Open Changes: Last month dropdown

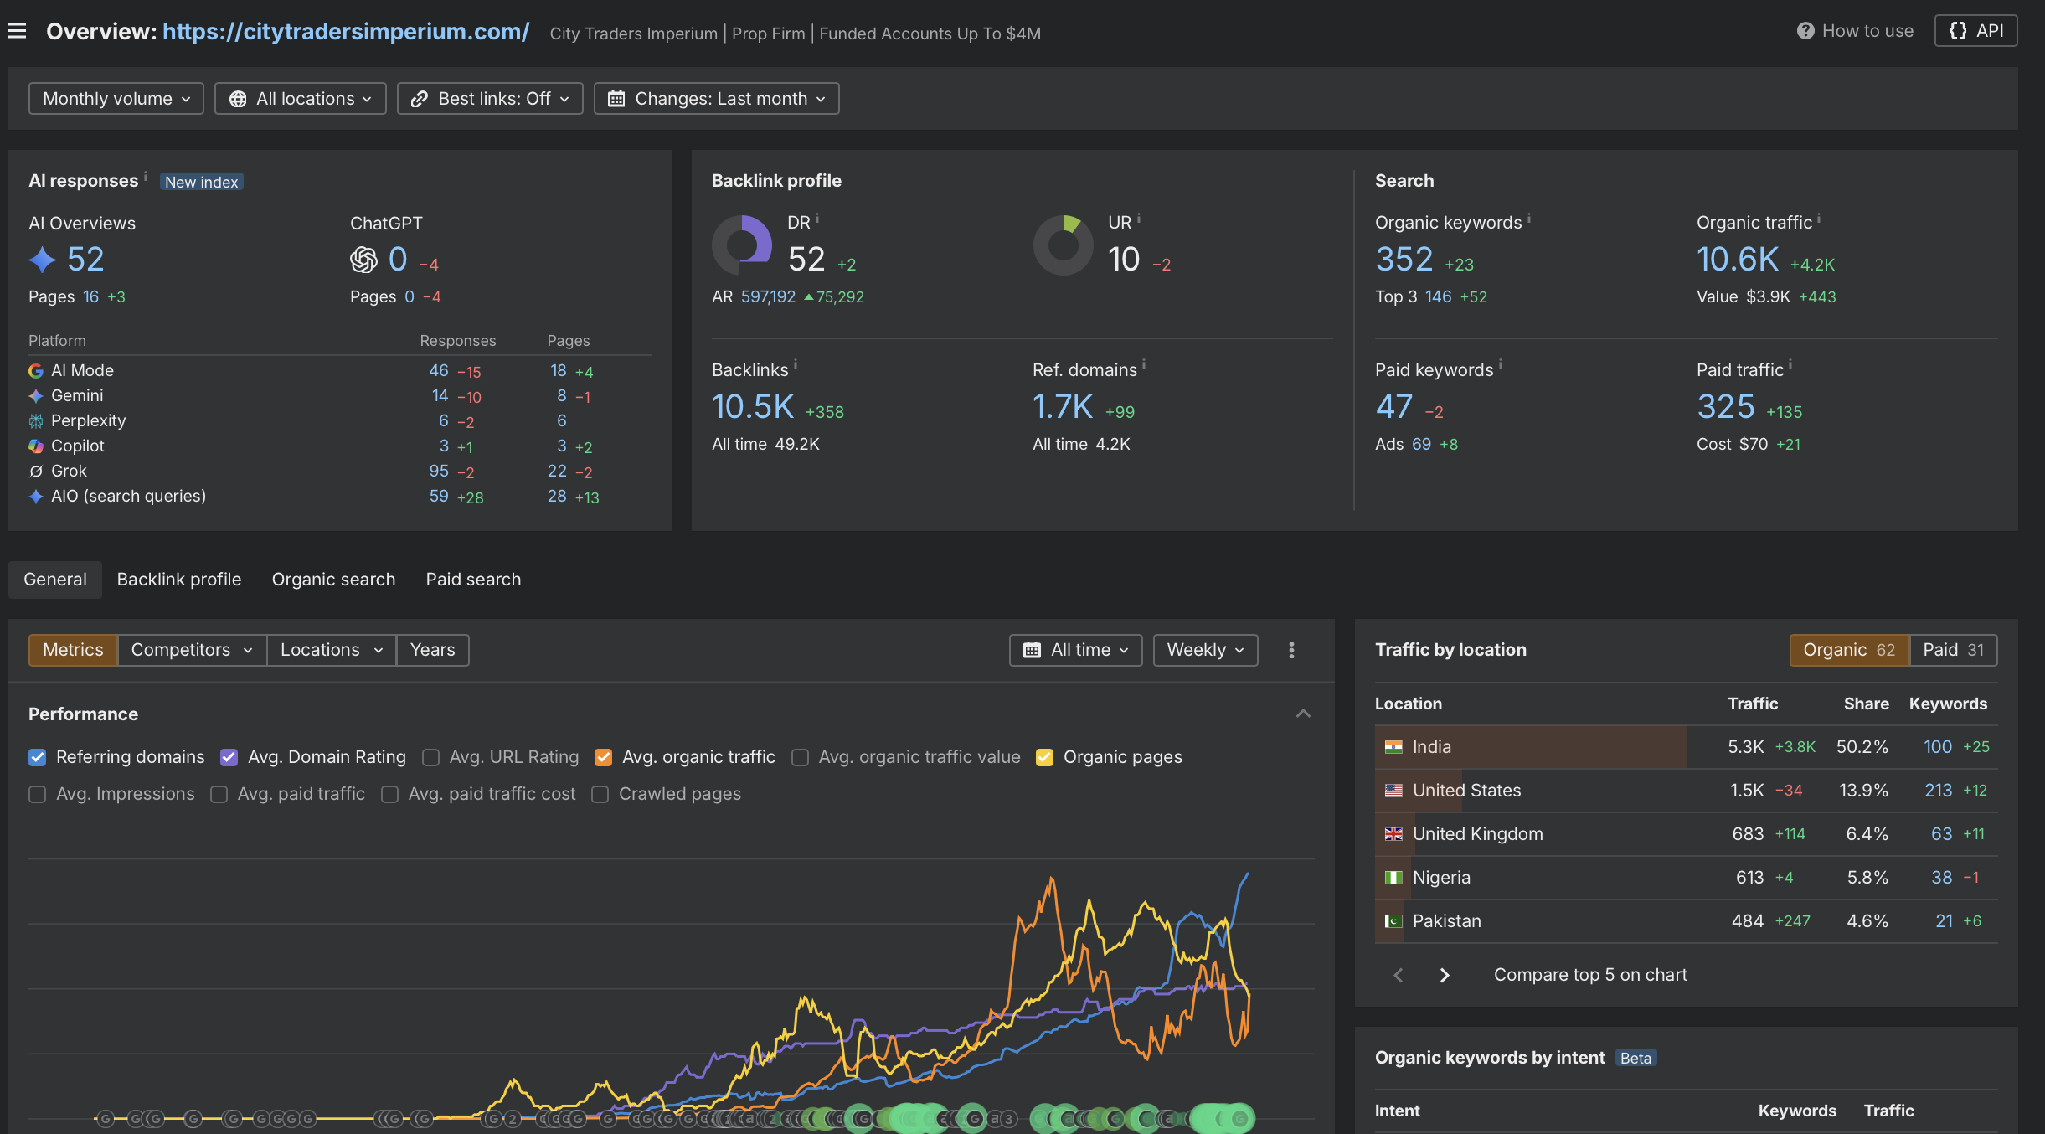coord(716,99)
